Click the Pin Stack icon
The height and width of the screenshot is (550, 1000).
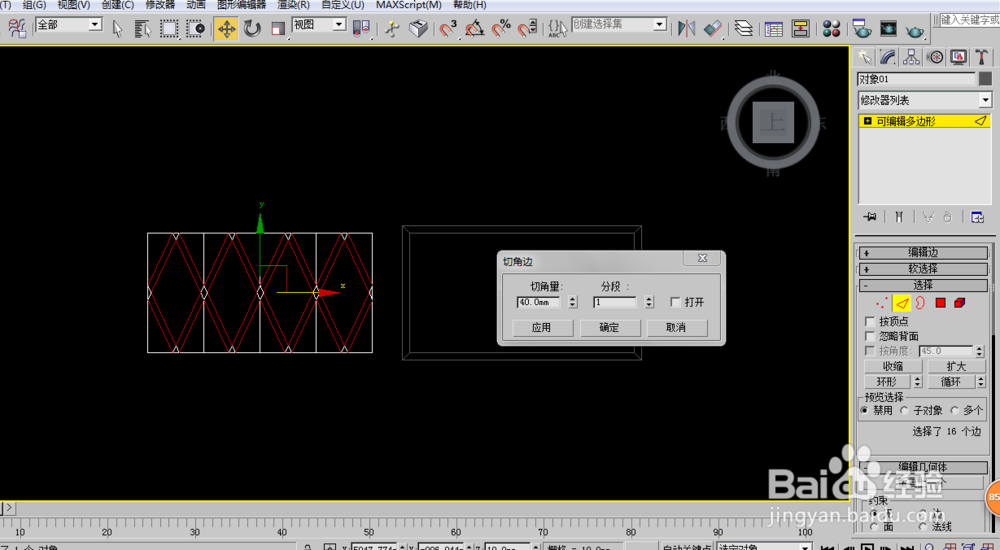pos(870,217)
